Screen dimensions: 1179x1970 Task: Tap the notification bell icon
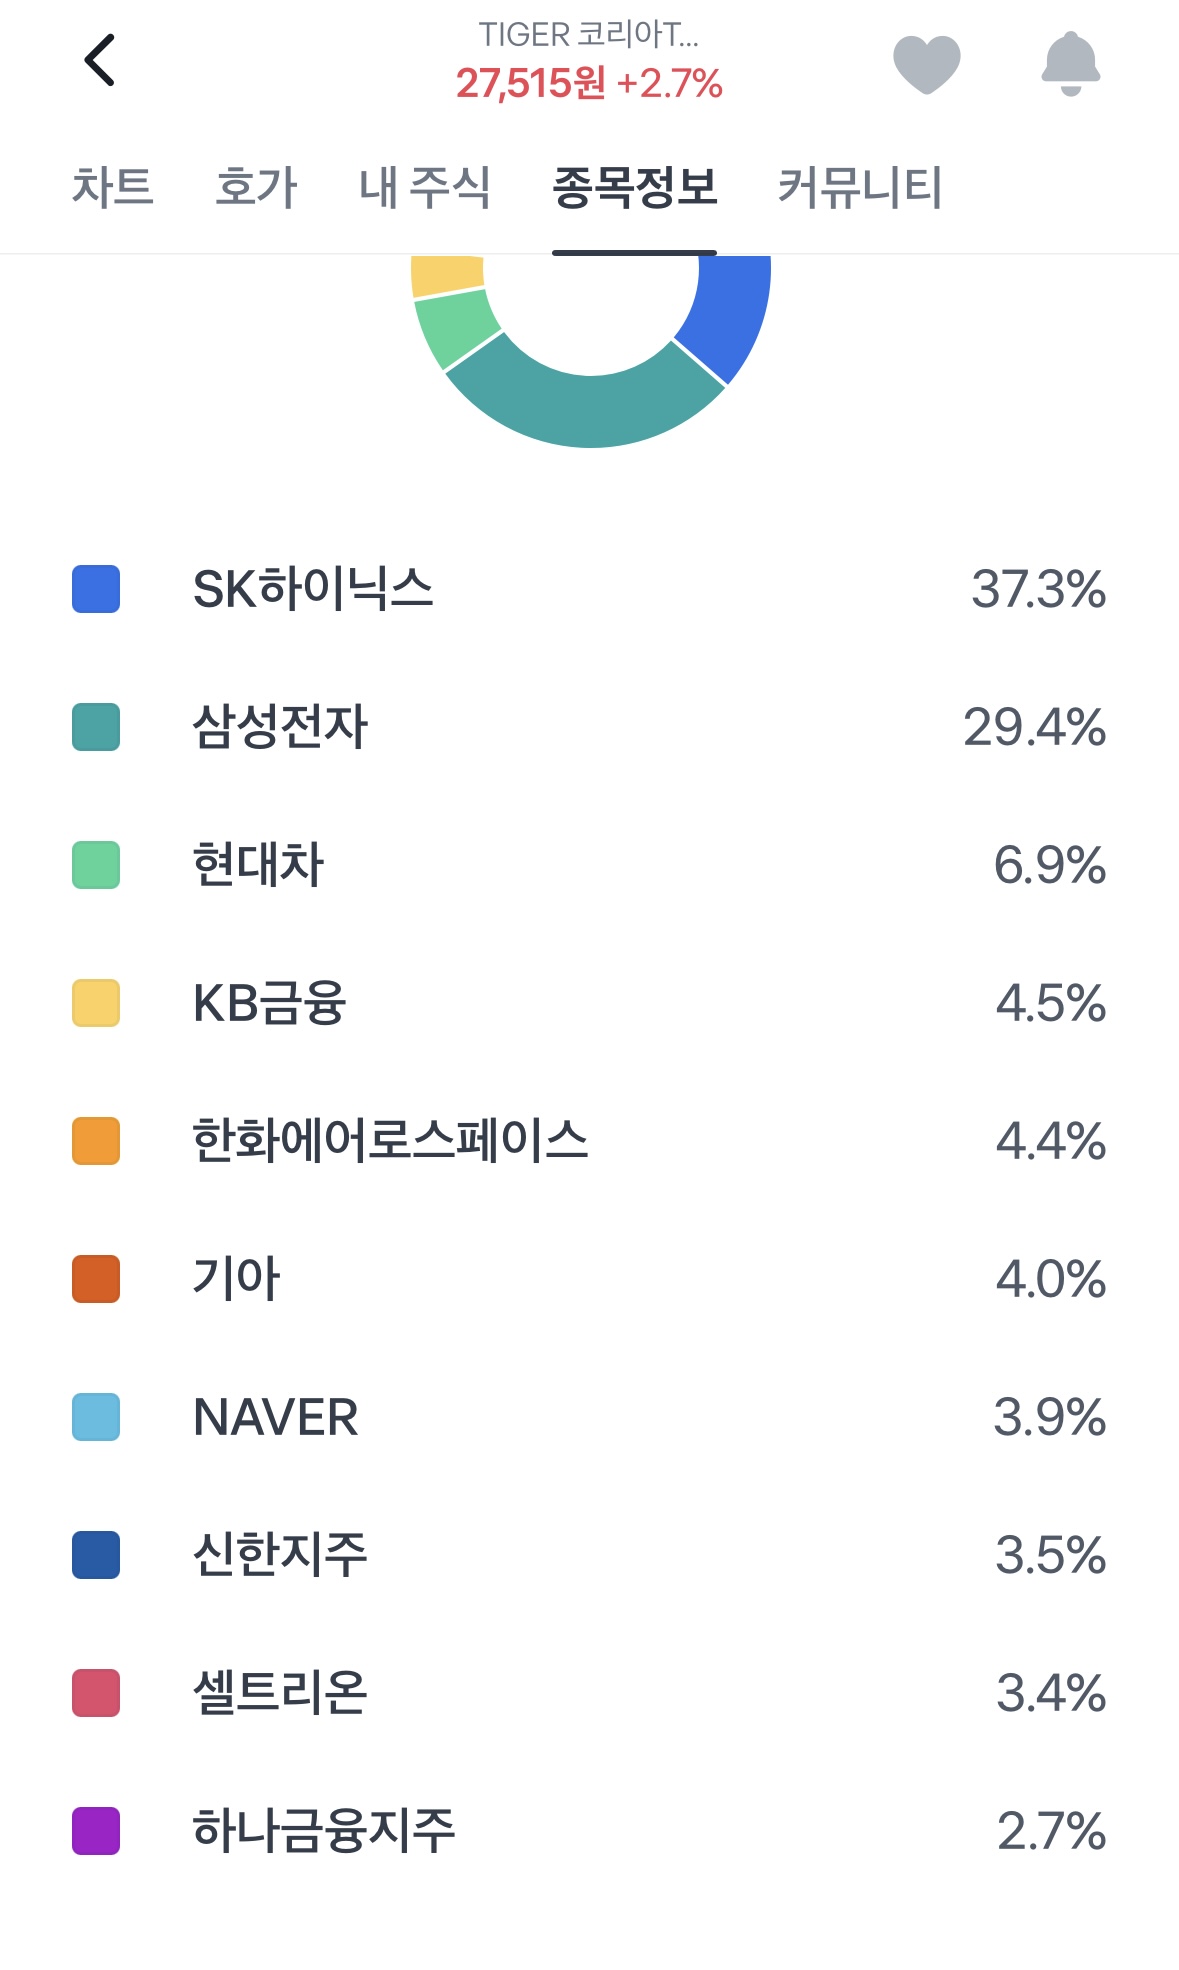pos(1070,64)
